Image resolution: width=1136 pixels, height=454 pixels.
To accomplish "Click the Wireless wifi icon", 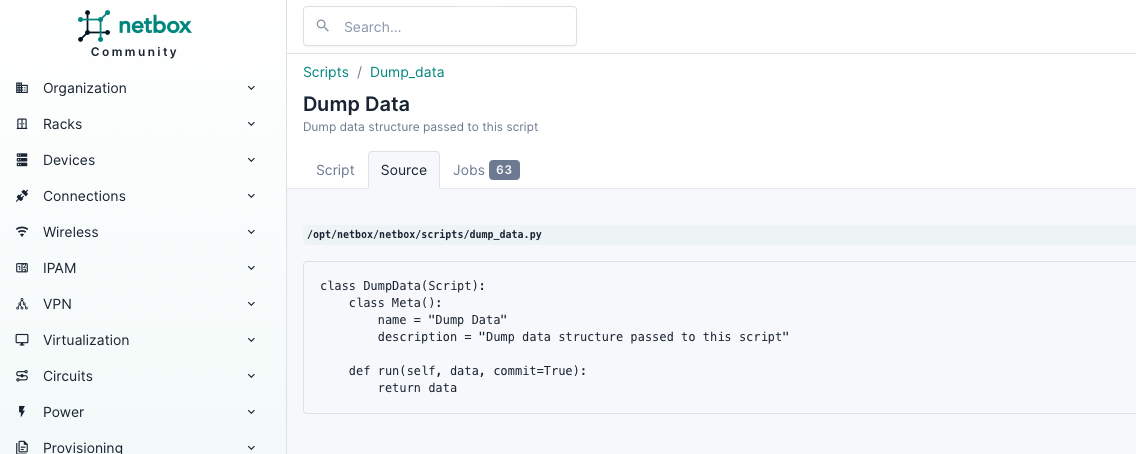I will pos(22,232).
